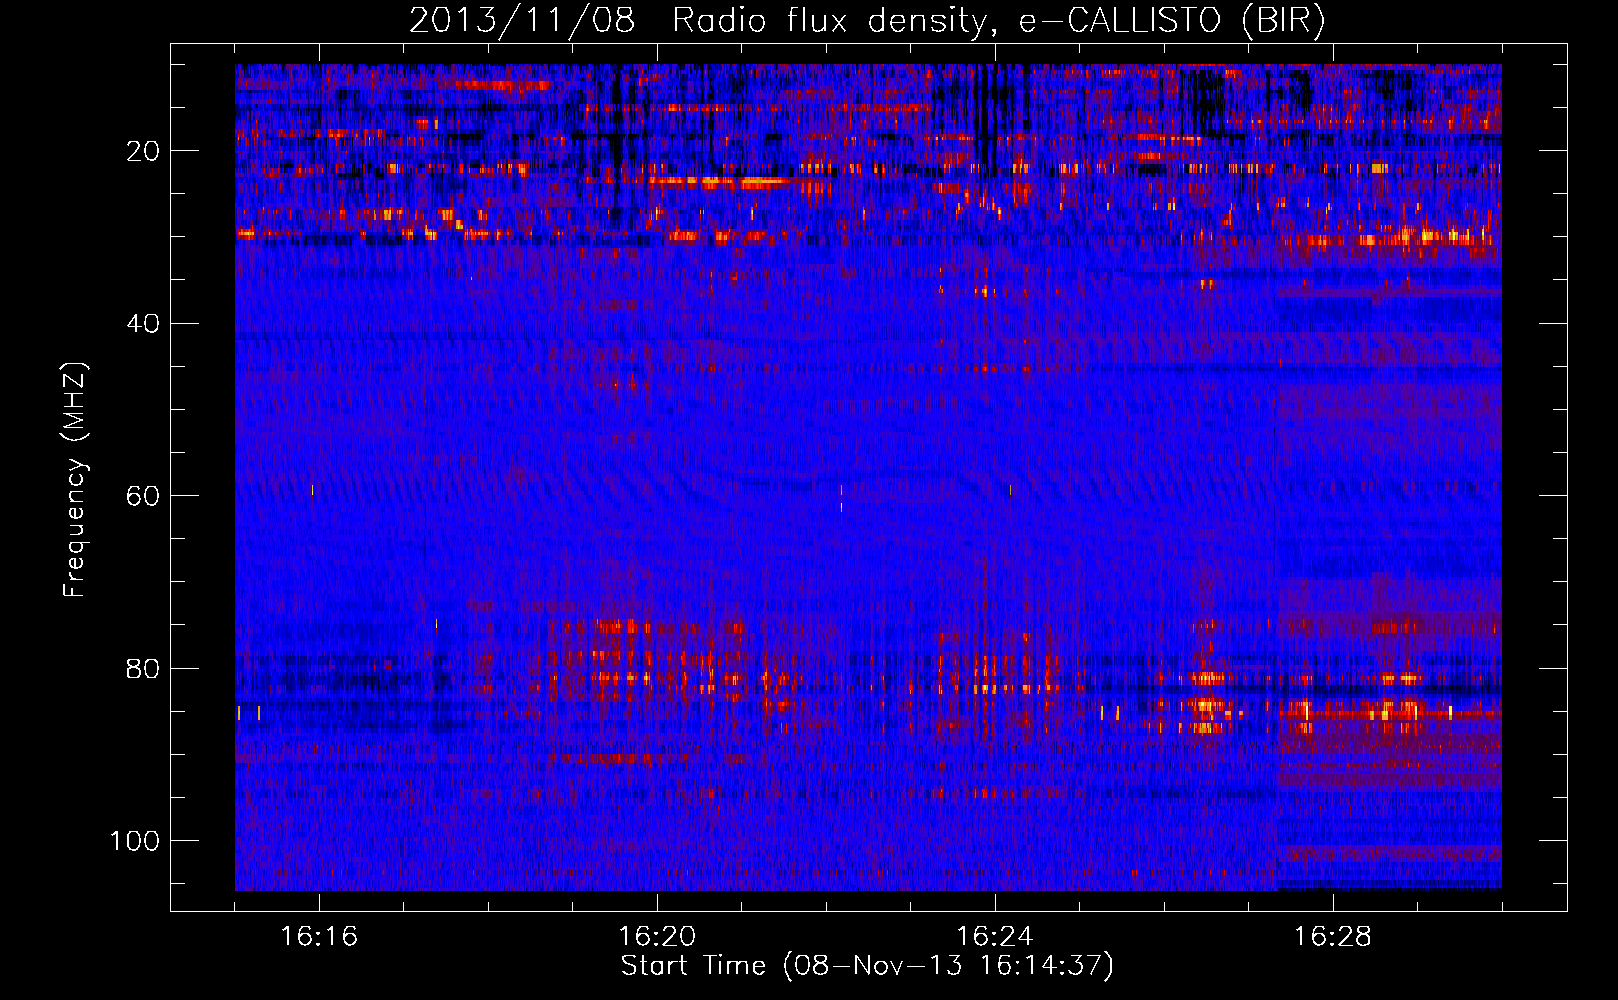The height and width of the screenshot is (1000, 1618).
Task: Click the '60' frequency tick label
Action: [x=144, y=496]
